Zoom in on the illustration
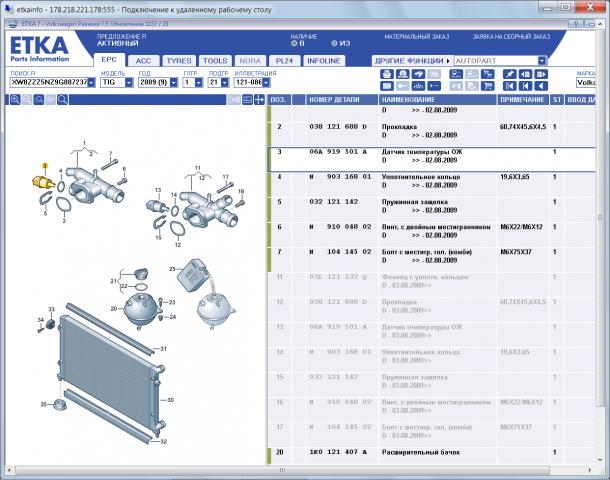The image size is (610, 480). (15, 100)
